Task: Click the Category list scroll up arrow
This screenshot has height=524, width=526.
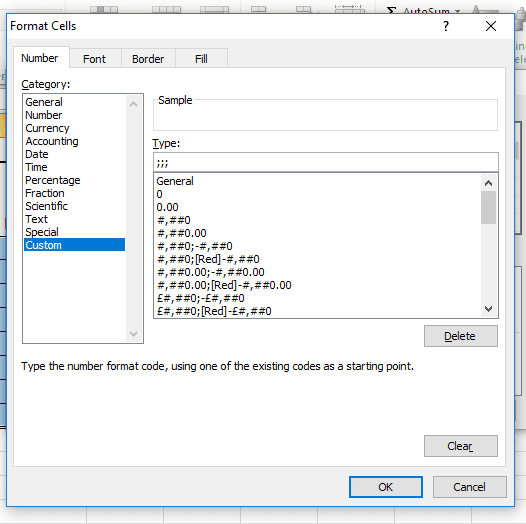Action: pos(134,104)
